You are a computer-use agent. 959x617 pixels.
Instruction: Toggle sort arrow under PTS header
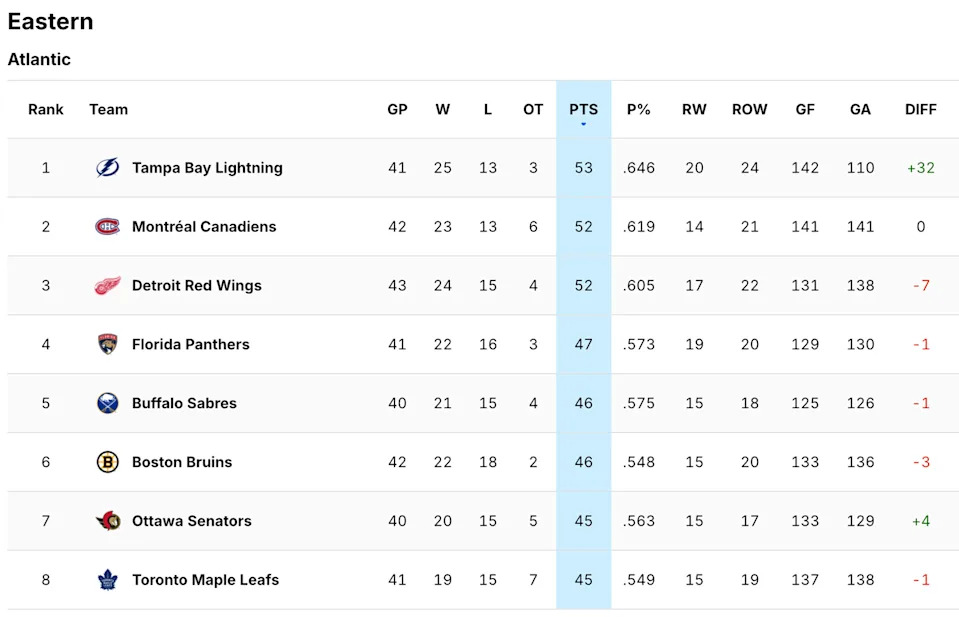pyautogui.click(x=583, y=124)
